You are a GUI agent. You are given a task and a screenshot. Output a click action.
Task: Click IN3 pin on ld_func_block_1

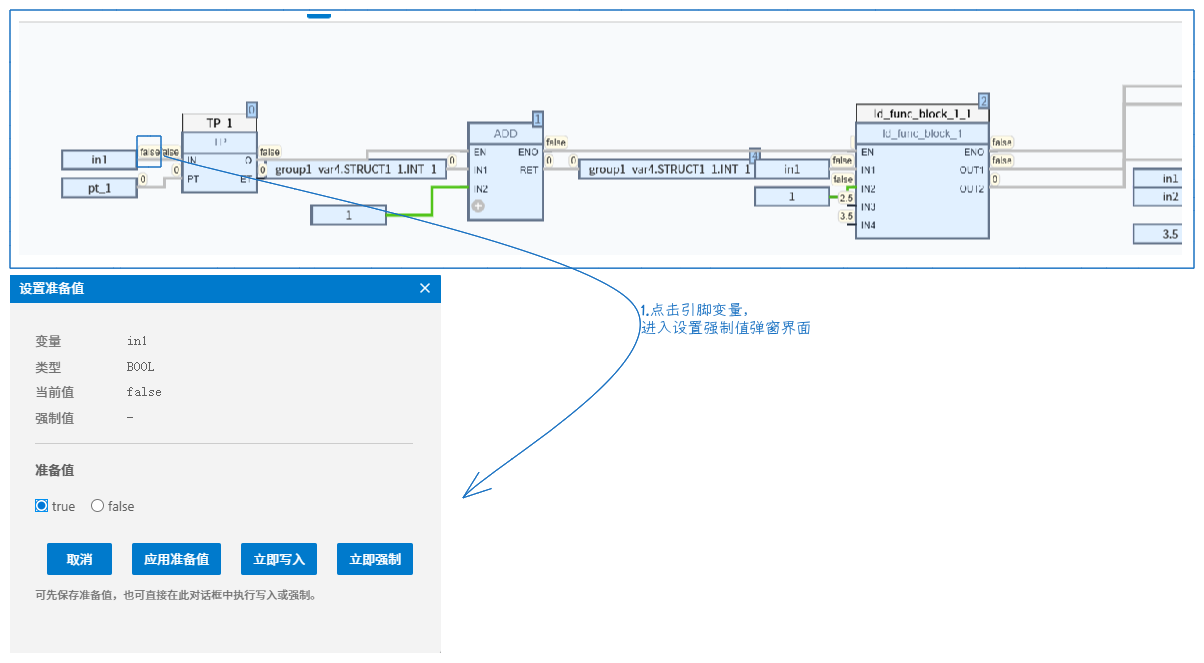[x=869, y=206]
